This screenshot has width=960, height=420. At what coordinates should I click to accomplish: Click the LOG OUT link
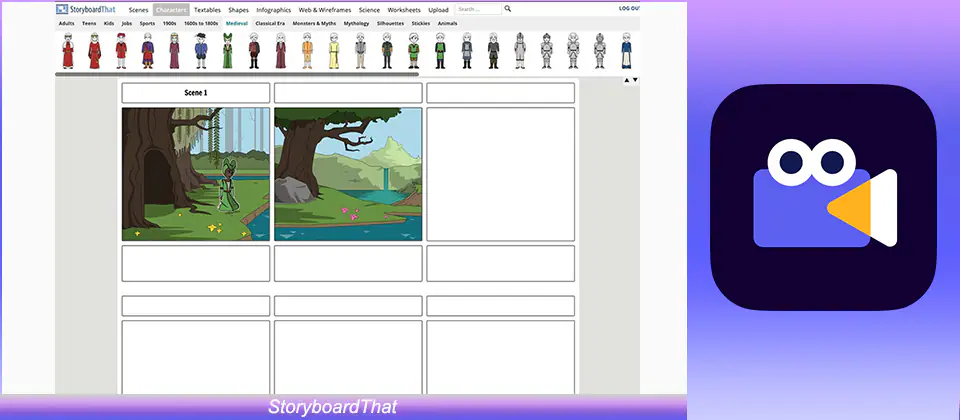click(629, 9)
